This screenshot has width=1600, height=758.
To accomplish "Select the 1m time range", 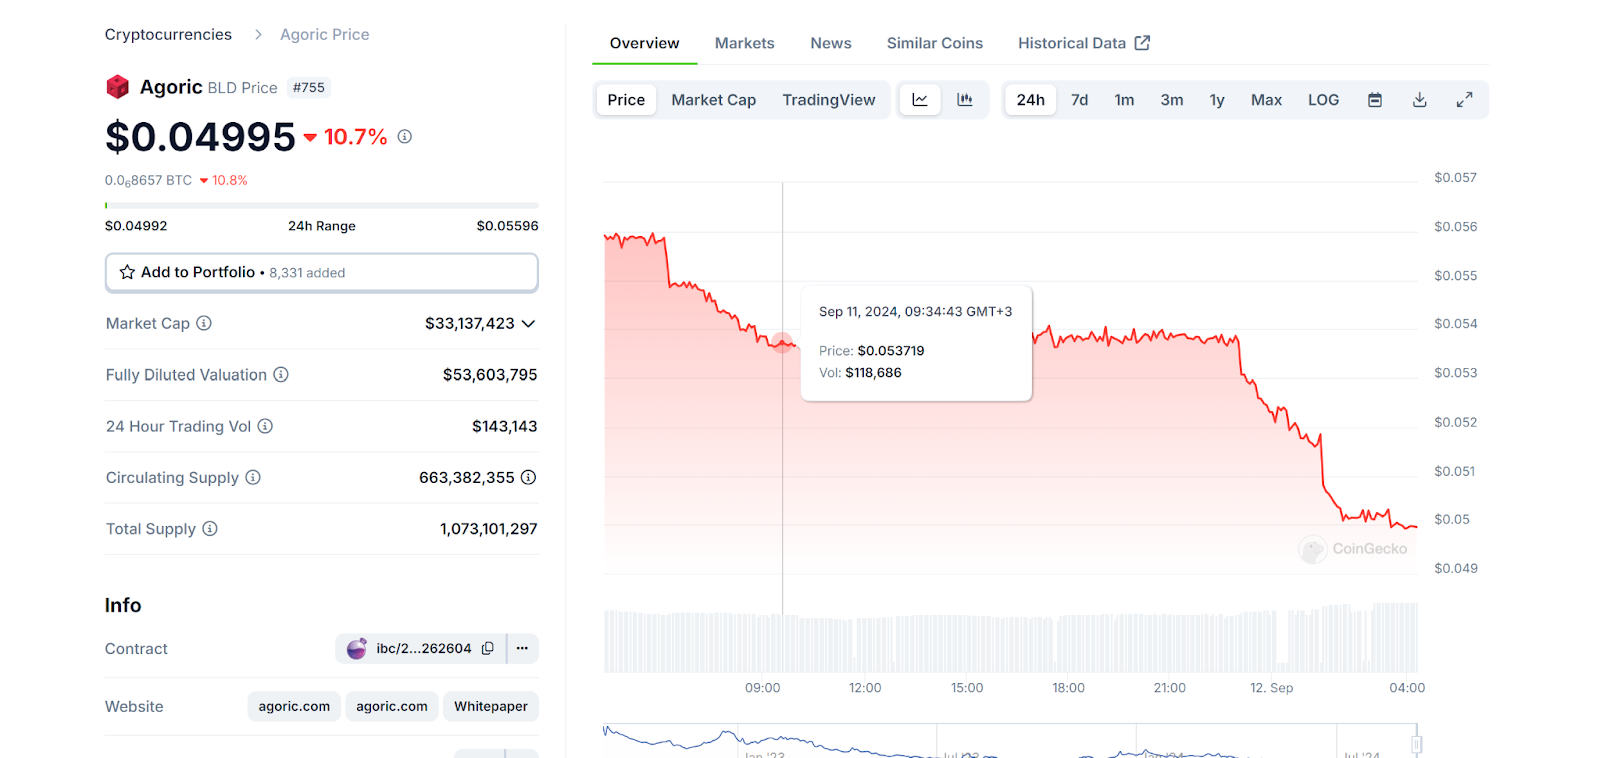I will click(x=1124, y=100).
